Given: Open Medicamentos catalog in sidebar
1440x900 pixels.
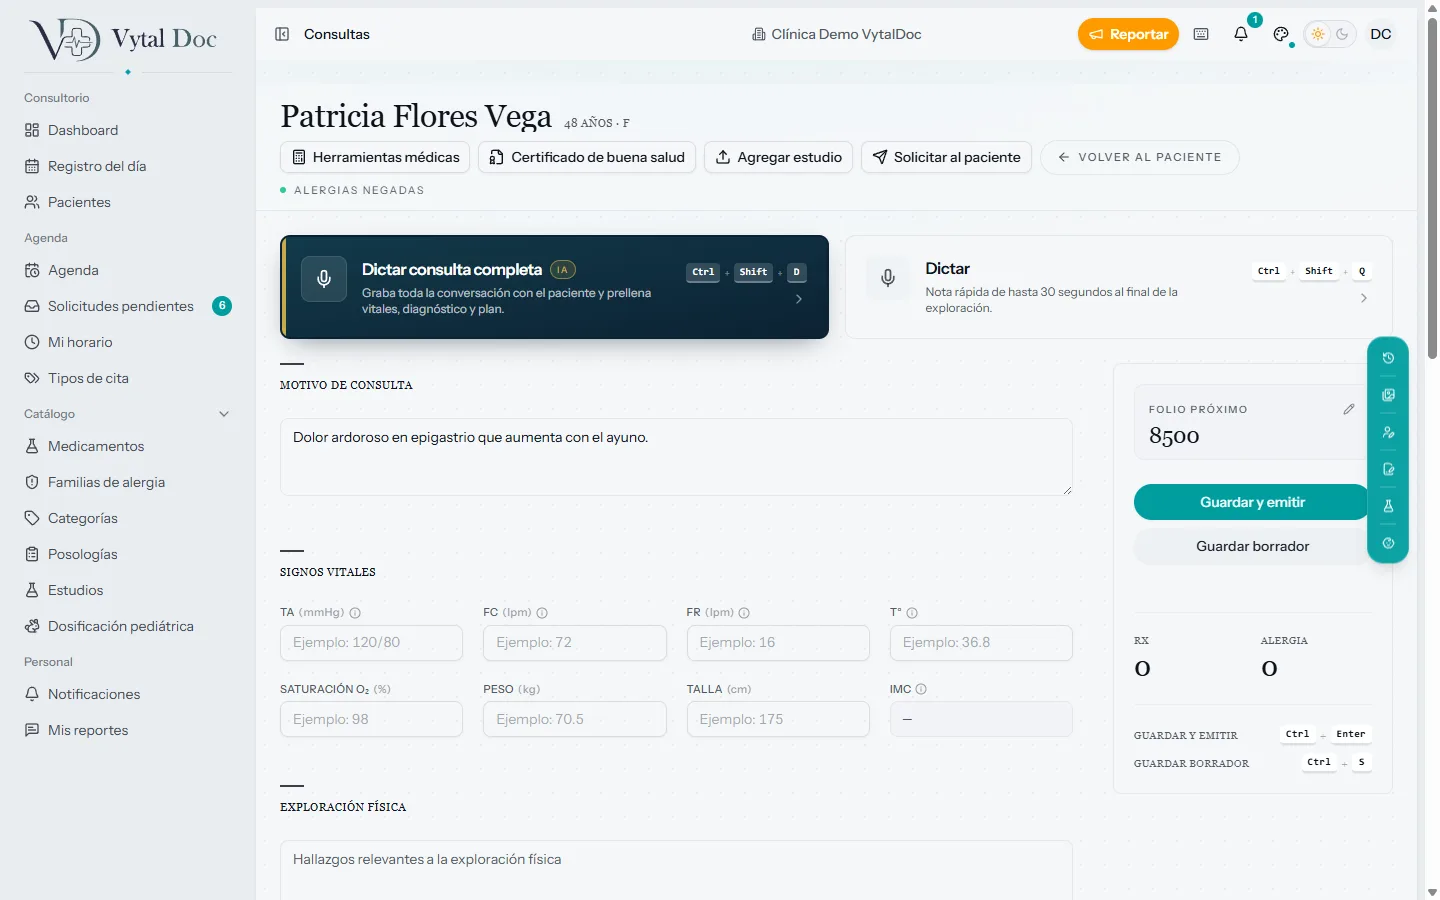Looking at the screenshot, I should (x=128, y=446).
